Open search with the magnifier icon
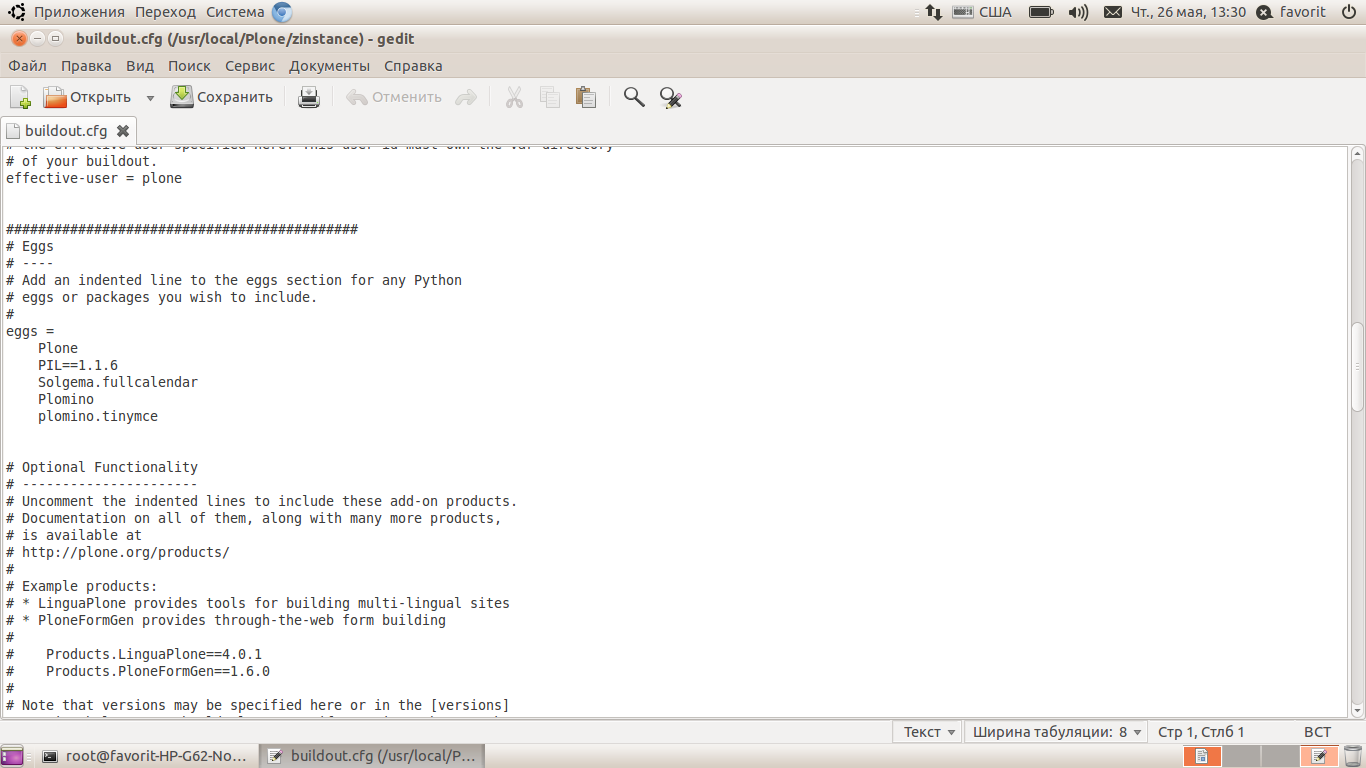This screenshot has height=768, width=1366. [634, 97]
